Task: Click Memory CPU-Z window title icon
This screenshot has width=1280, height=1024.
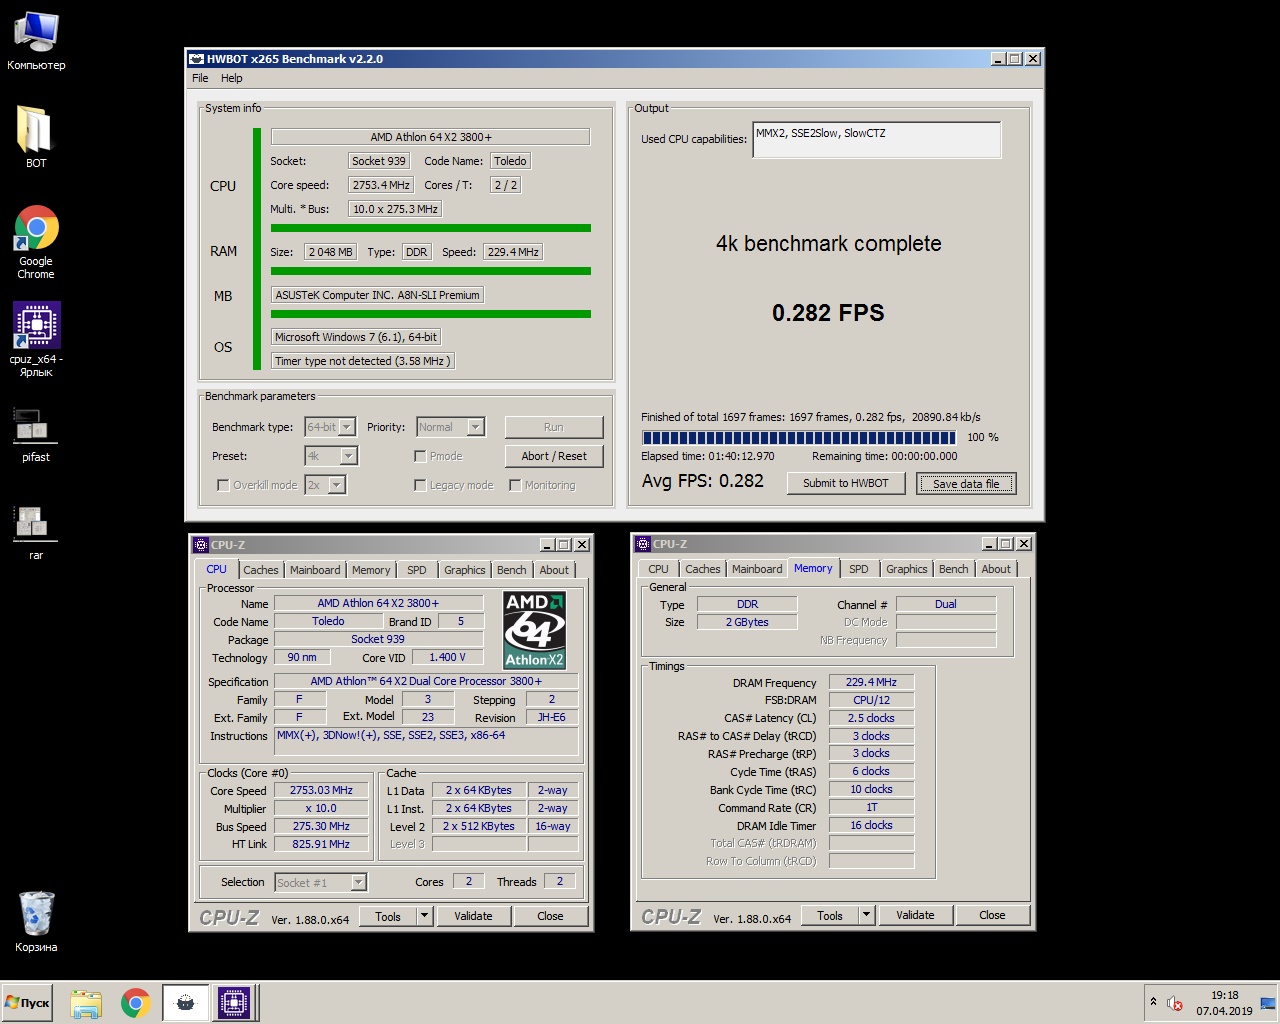Action: tap(643, 544)
